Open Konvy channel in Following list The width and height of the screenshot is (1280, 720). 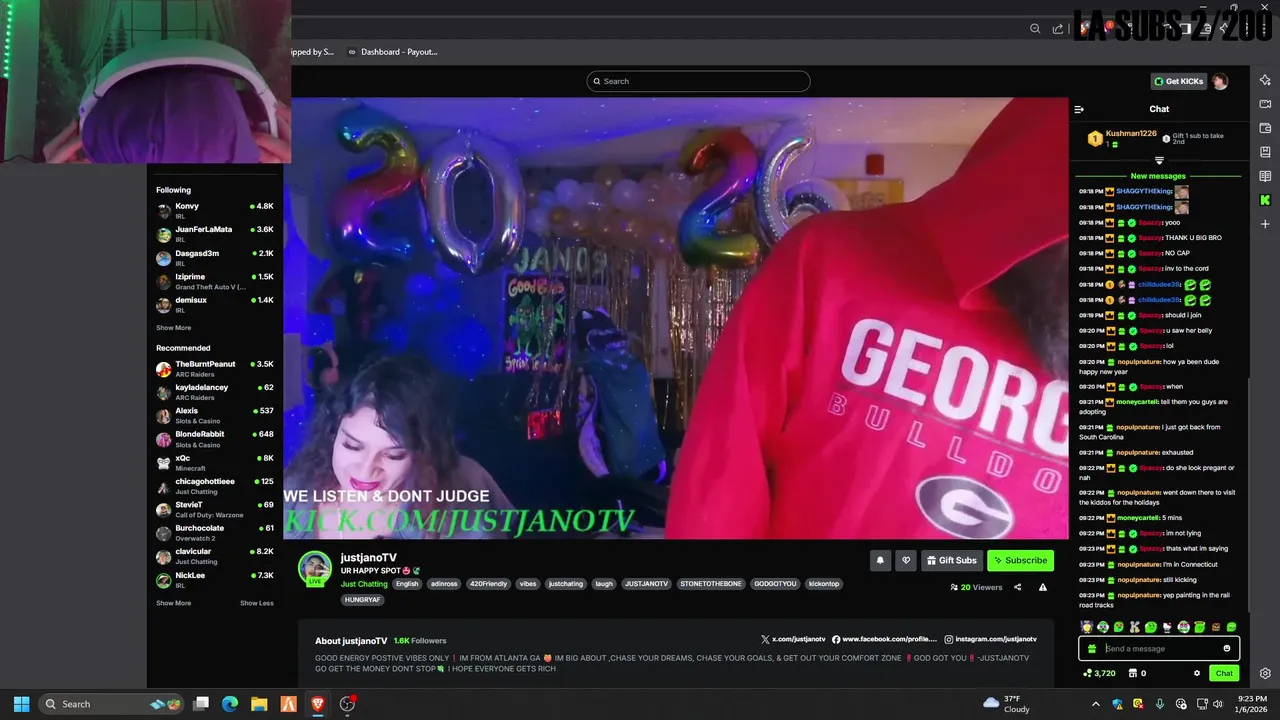coord(215,210)
